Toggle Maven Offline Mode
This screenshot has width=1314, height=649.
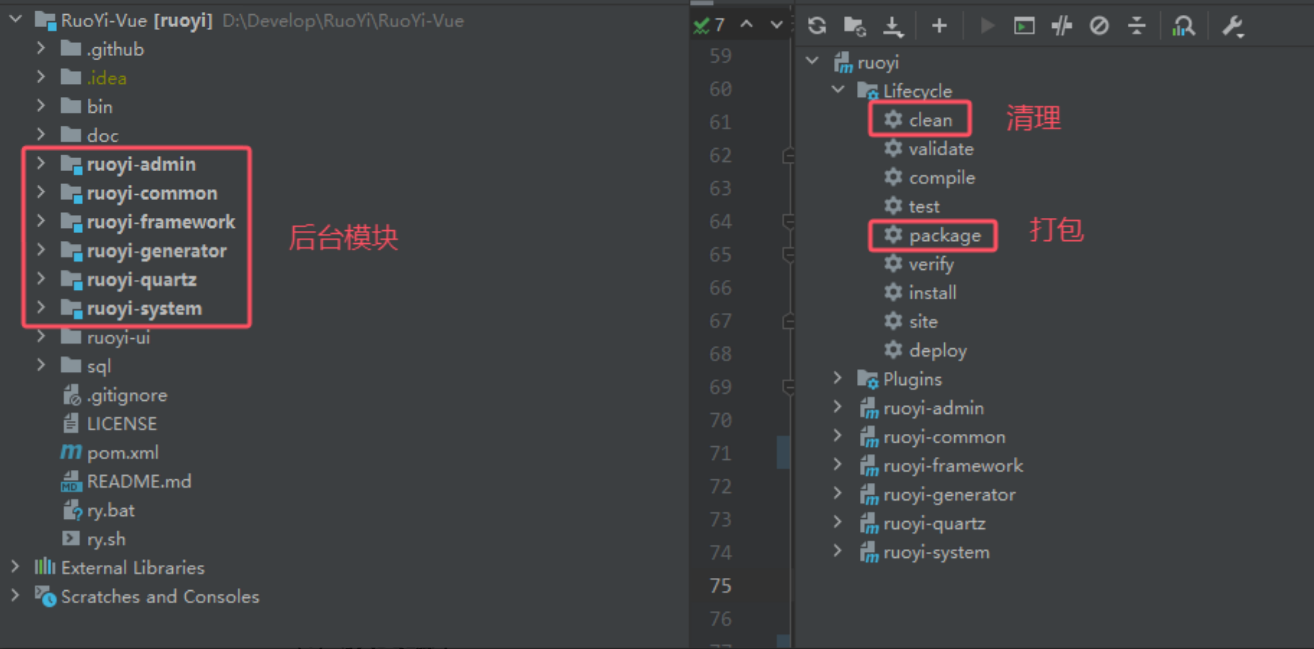1062,26
